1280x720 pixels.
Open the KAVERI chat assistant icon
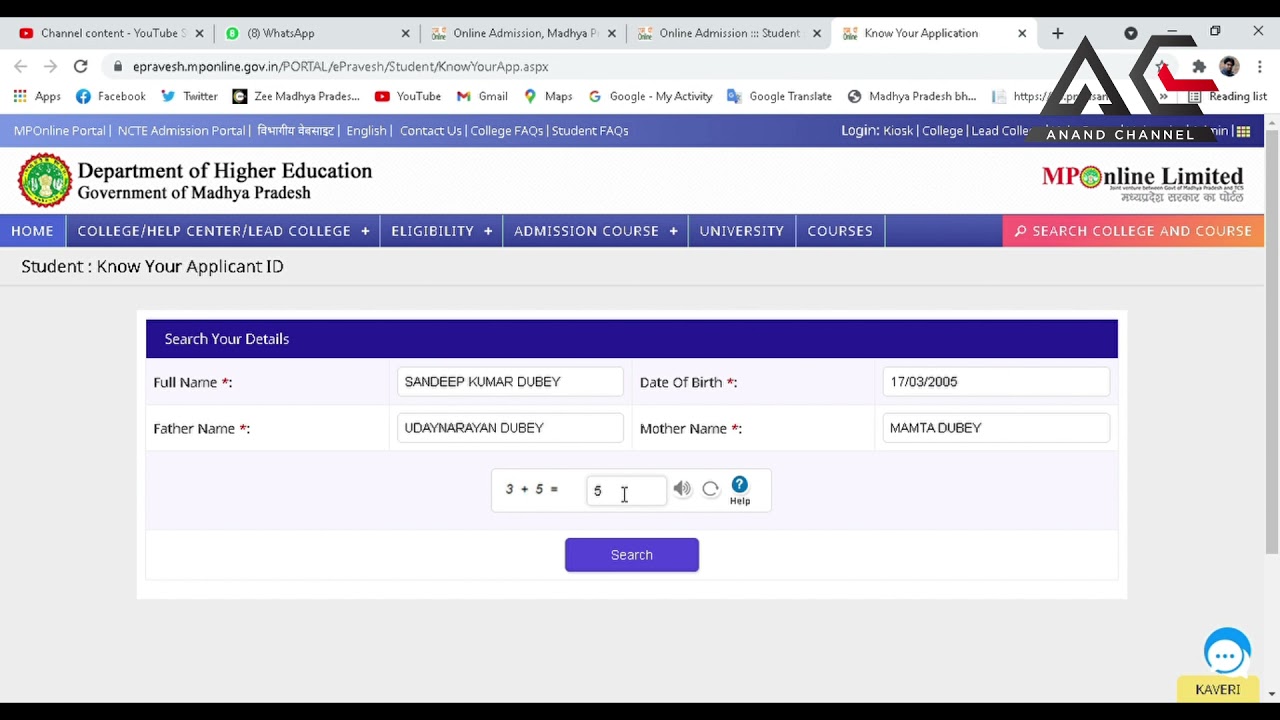(1226, 655)
